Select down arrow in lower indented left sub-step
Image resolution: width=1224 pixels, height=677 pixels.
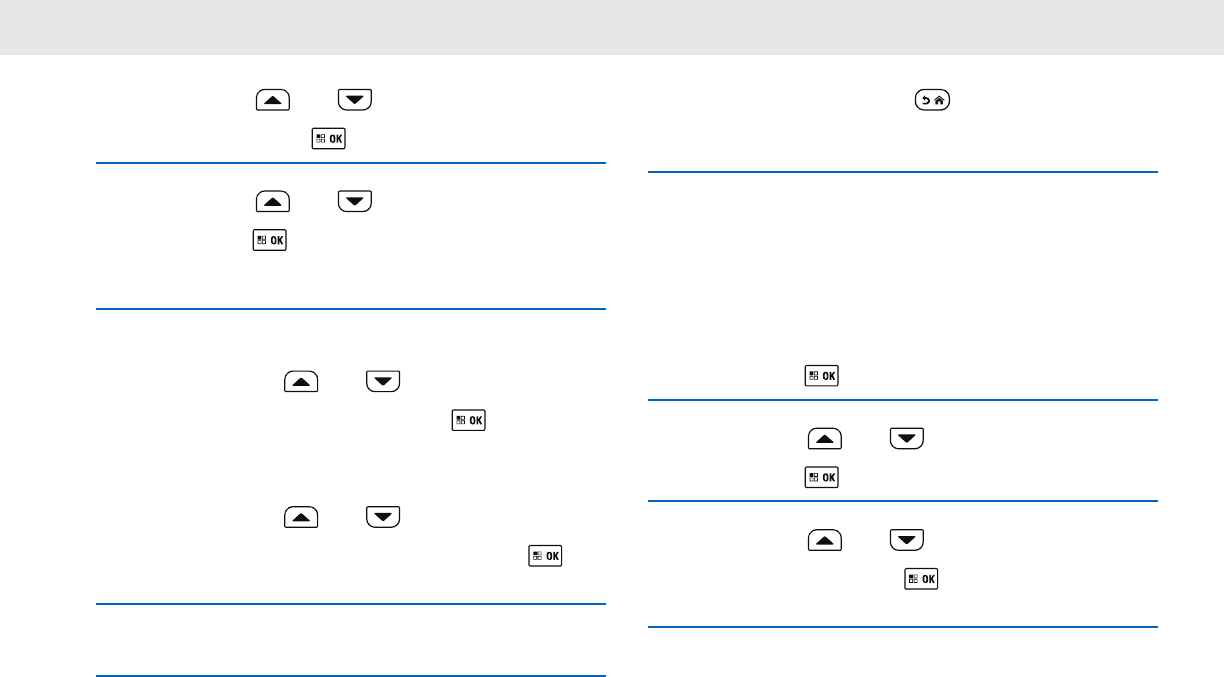(x=383, y=517)
